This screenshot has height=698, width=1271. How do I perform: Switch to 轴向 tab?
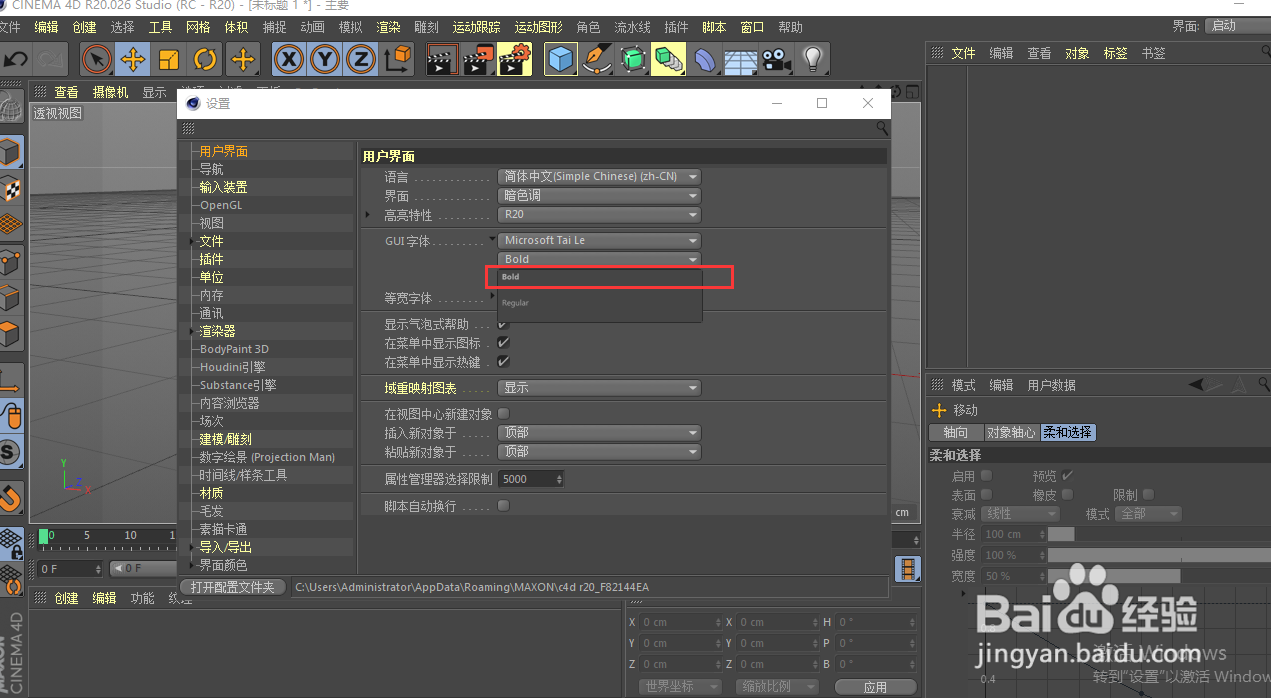pyautogui.click(x=956, y=433)
